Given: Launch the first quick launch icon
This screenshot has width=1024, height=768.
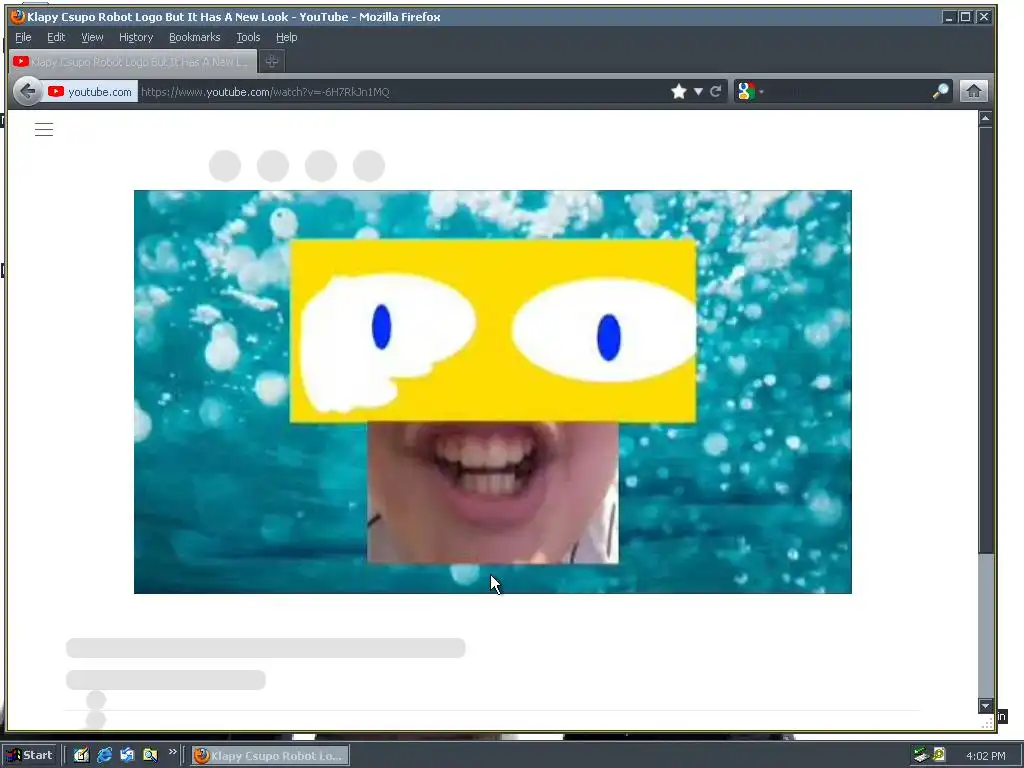Looking at the screenshot, I should [x=81, y=755].
